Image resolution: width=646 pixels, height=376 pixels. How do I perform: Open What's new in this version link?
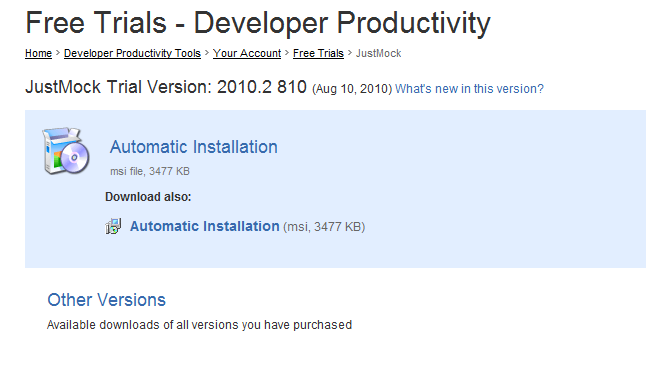[x=469, y=89]
